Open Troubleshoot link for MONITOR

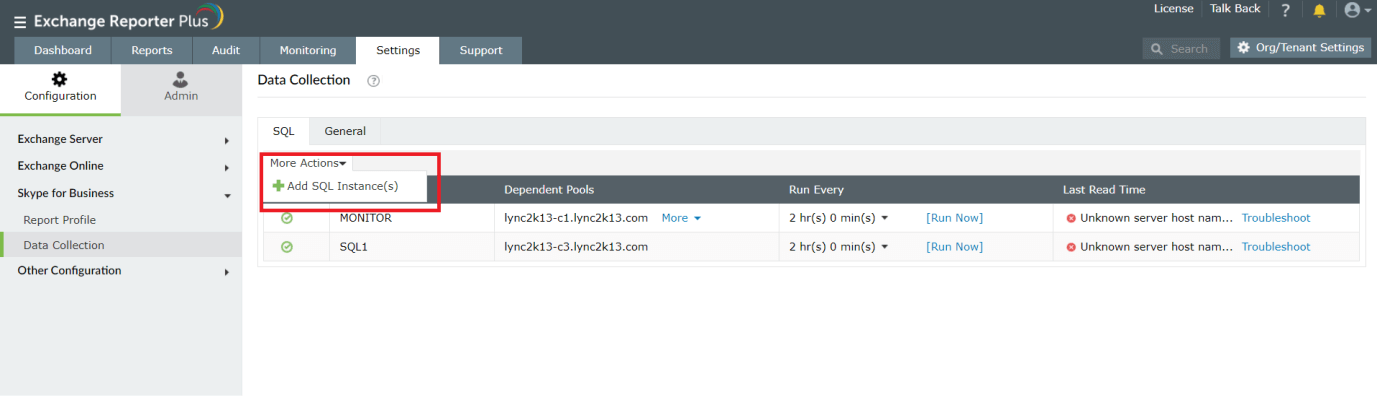(1276, 218)
